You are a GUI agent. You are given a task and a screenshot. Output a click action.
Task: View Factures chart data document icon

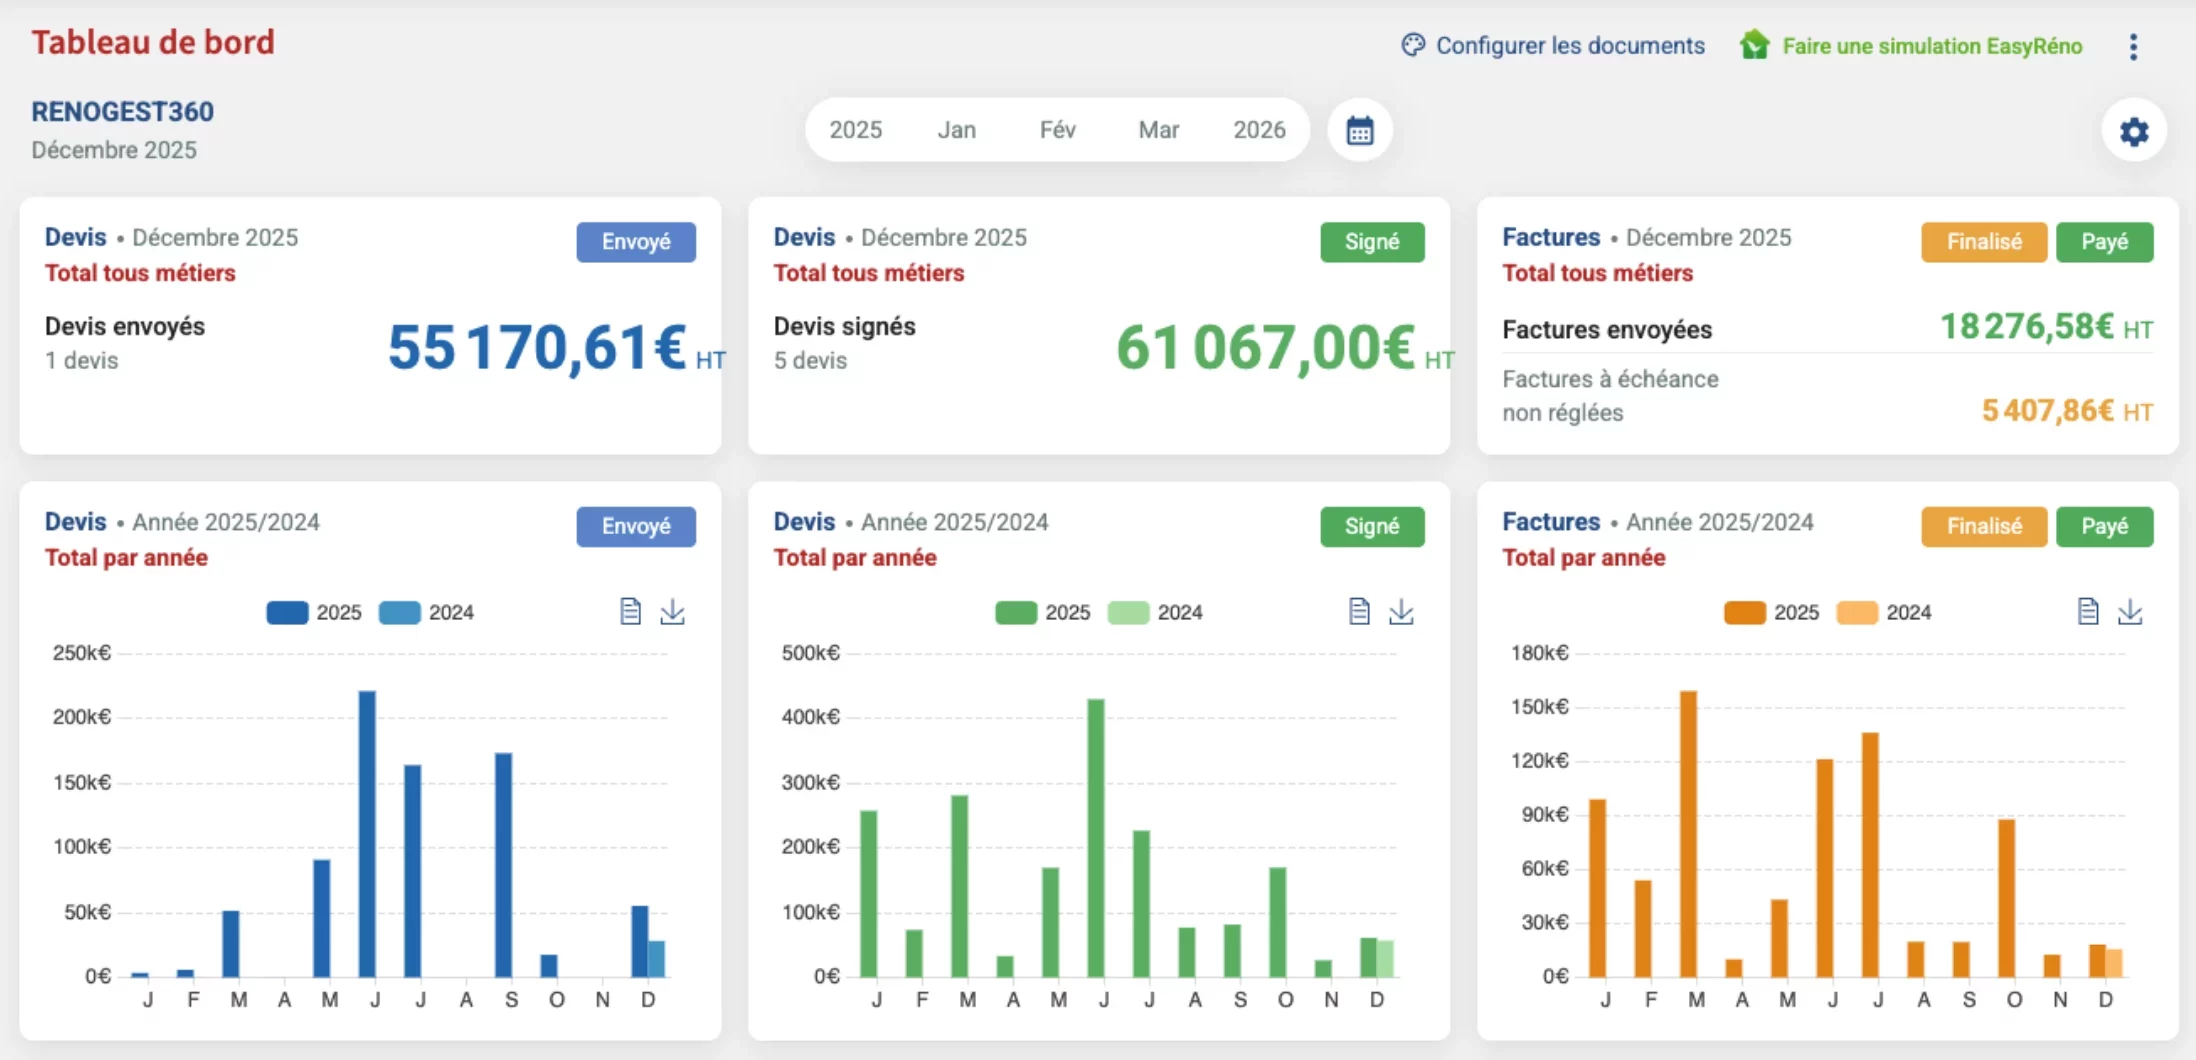coord(2088,611)
